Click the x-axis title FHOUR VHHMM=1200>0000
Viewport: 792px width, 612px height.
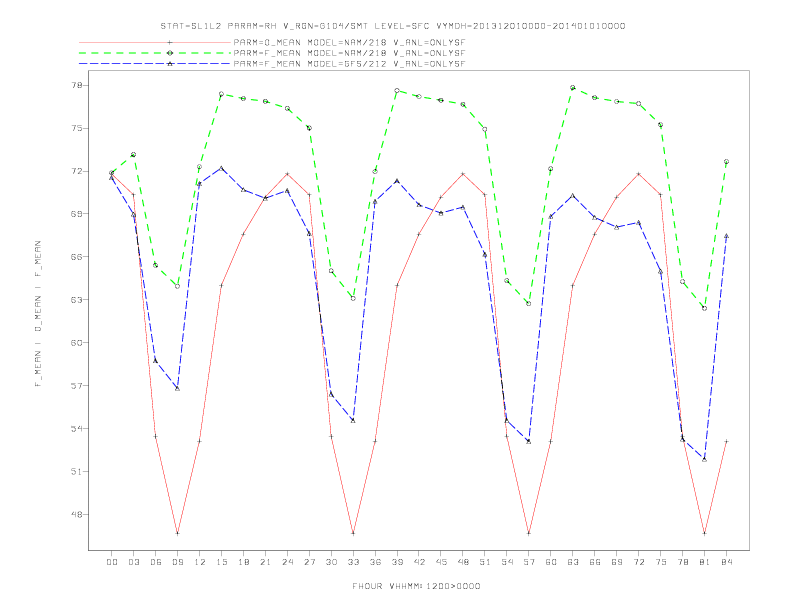(416, 586)
